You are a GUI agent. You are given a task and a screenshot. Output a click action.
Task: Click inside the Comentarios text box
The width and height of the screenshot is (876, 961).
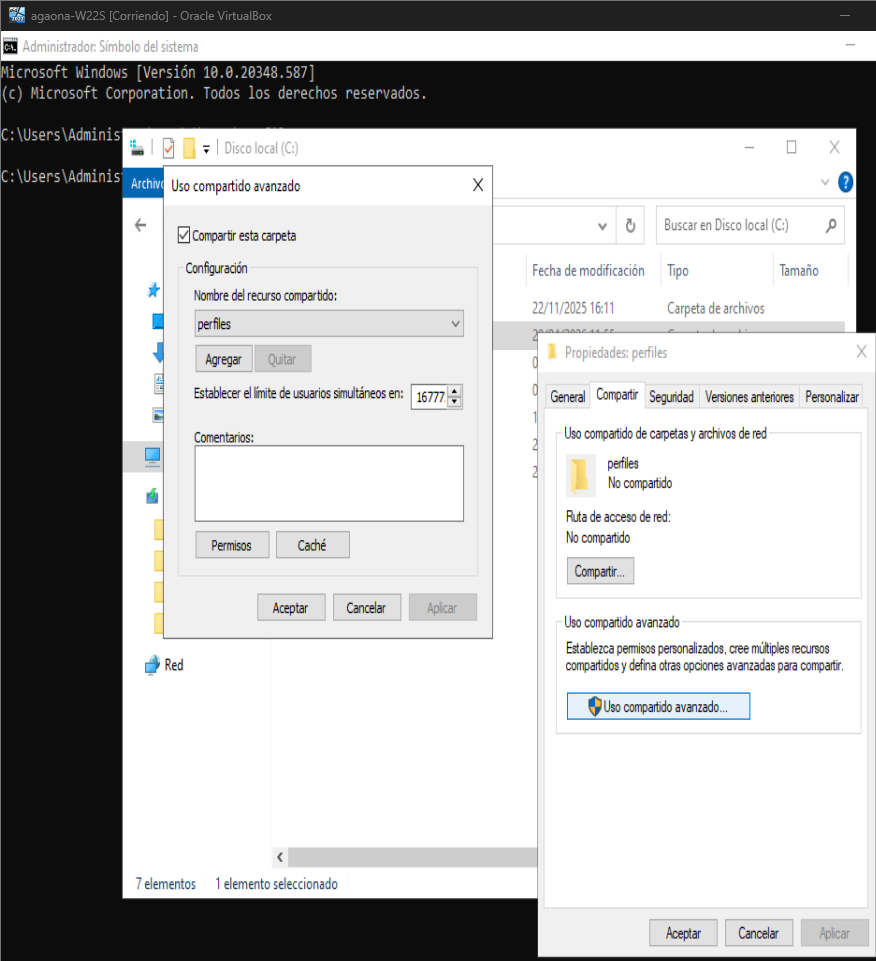click(x=329, y=483)
